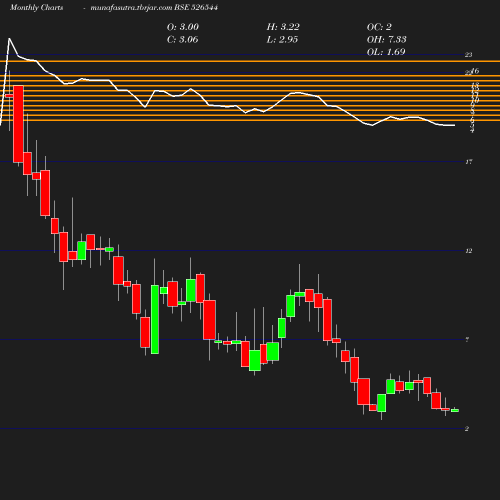Click the last small green candle at right
Image resolution: width=500 pixels, height=500 pixels.
click(455, 411)
